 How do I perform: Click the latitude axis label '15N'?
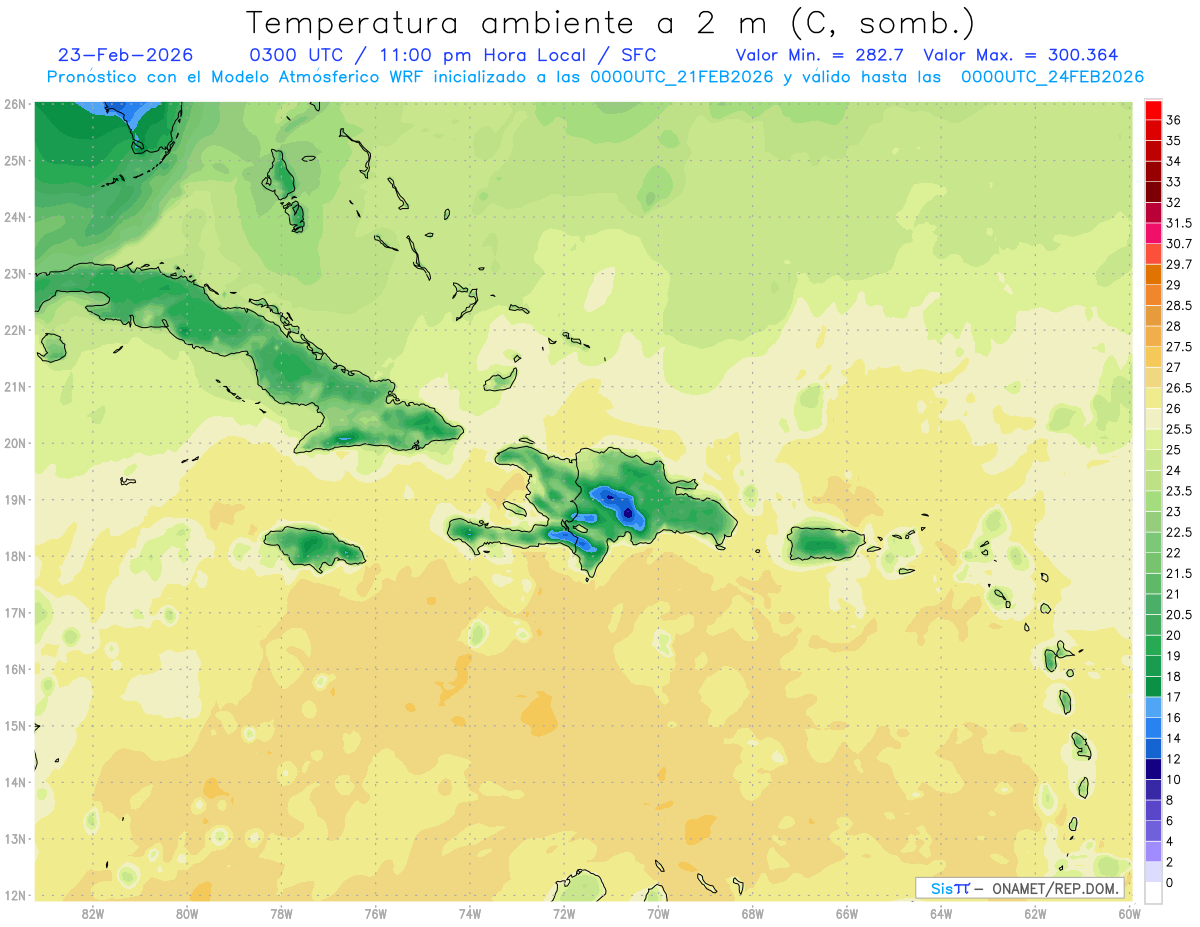pyautogui.click(x=15, y=725)
